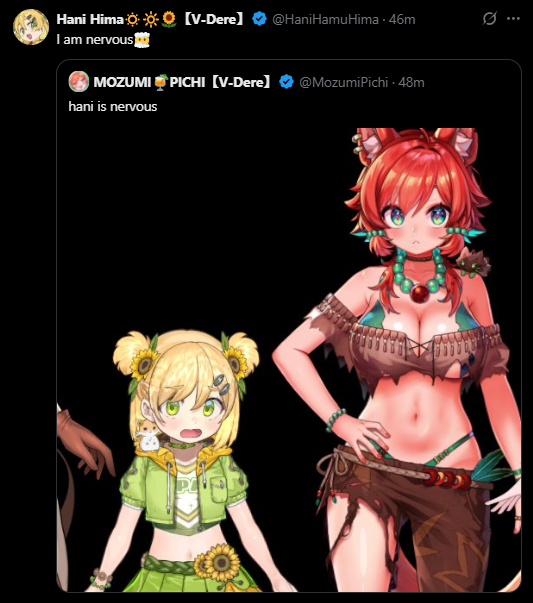
Task: Open Mozumi Pichi's small avatar
Action: pyautogui.click(x=78, y=82)
